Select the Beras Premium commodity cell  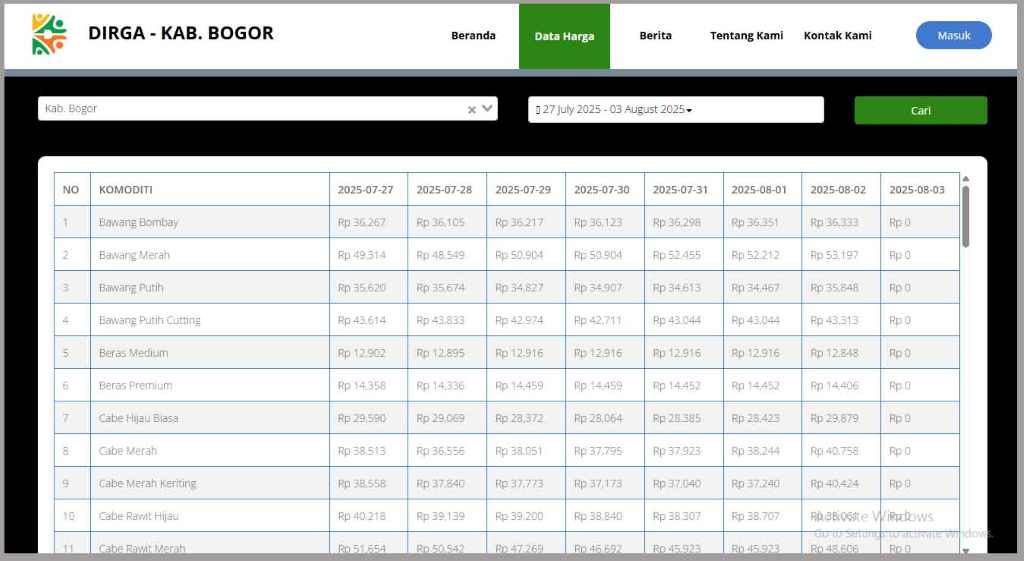[210, 385]
